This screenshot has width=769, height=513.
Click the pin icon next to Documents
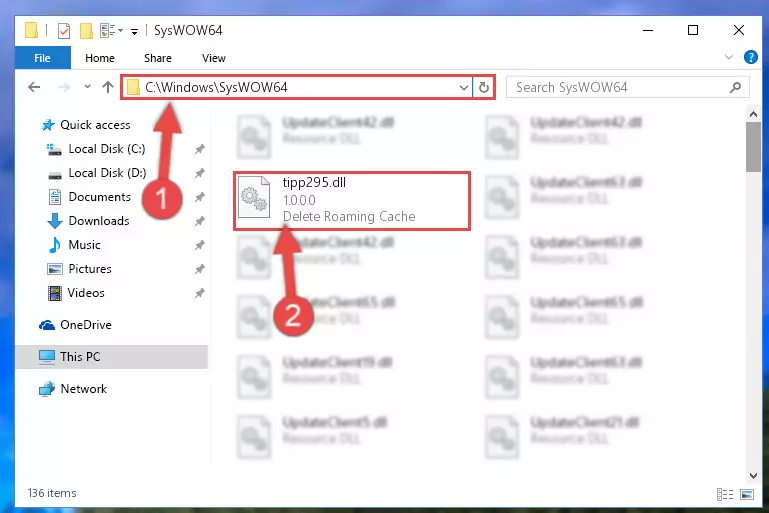click(199, 197)
